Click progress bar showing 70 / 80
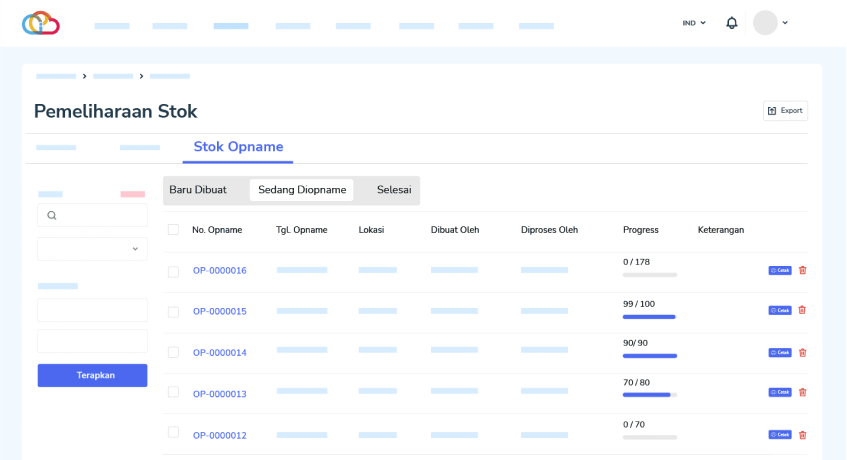Image resolution: width=847 pixels, height=460 pixels. pos(649,395)
